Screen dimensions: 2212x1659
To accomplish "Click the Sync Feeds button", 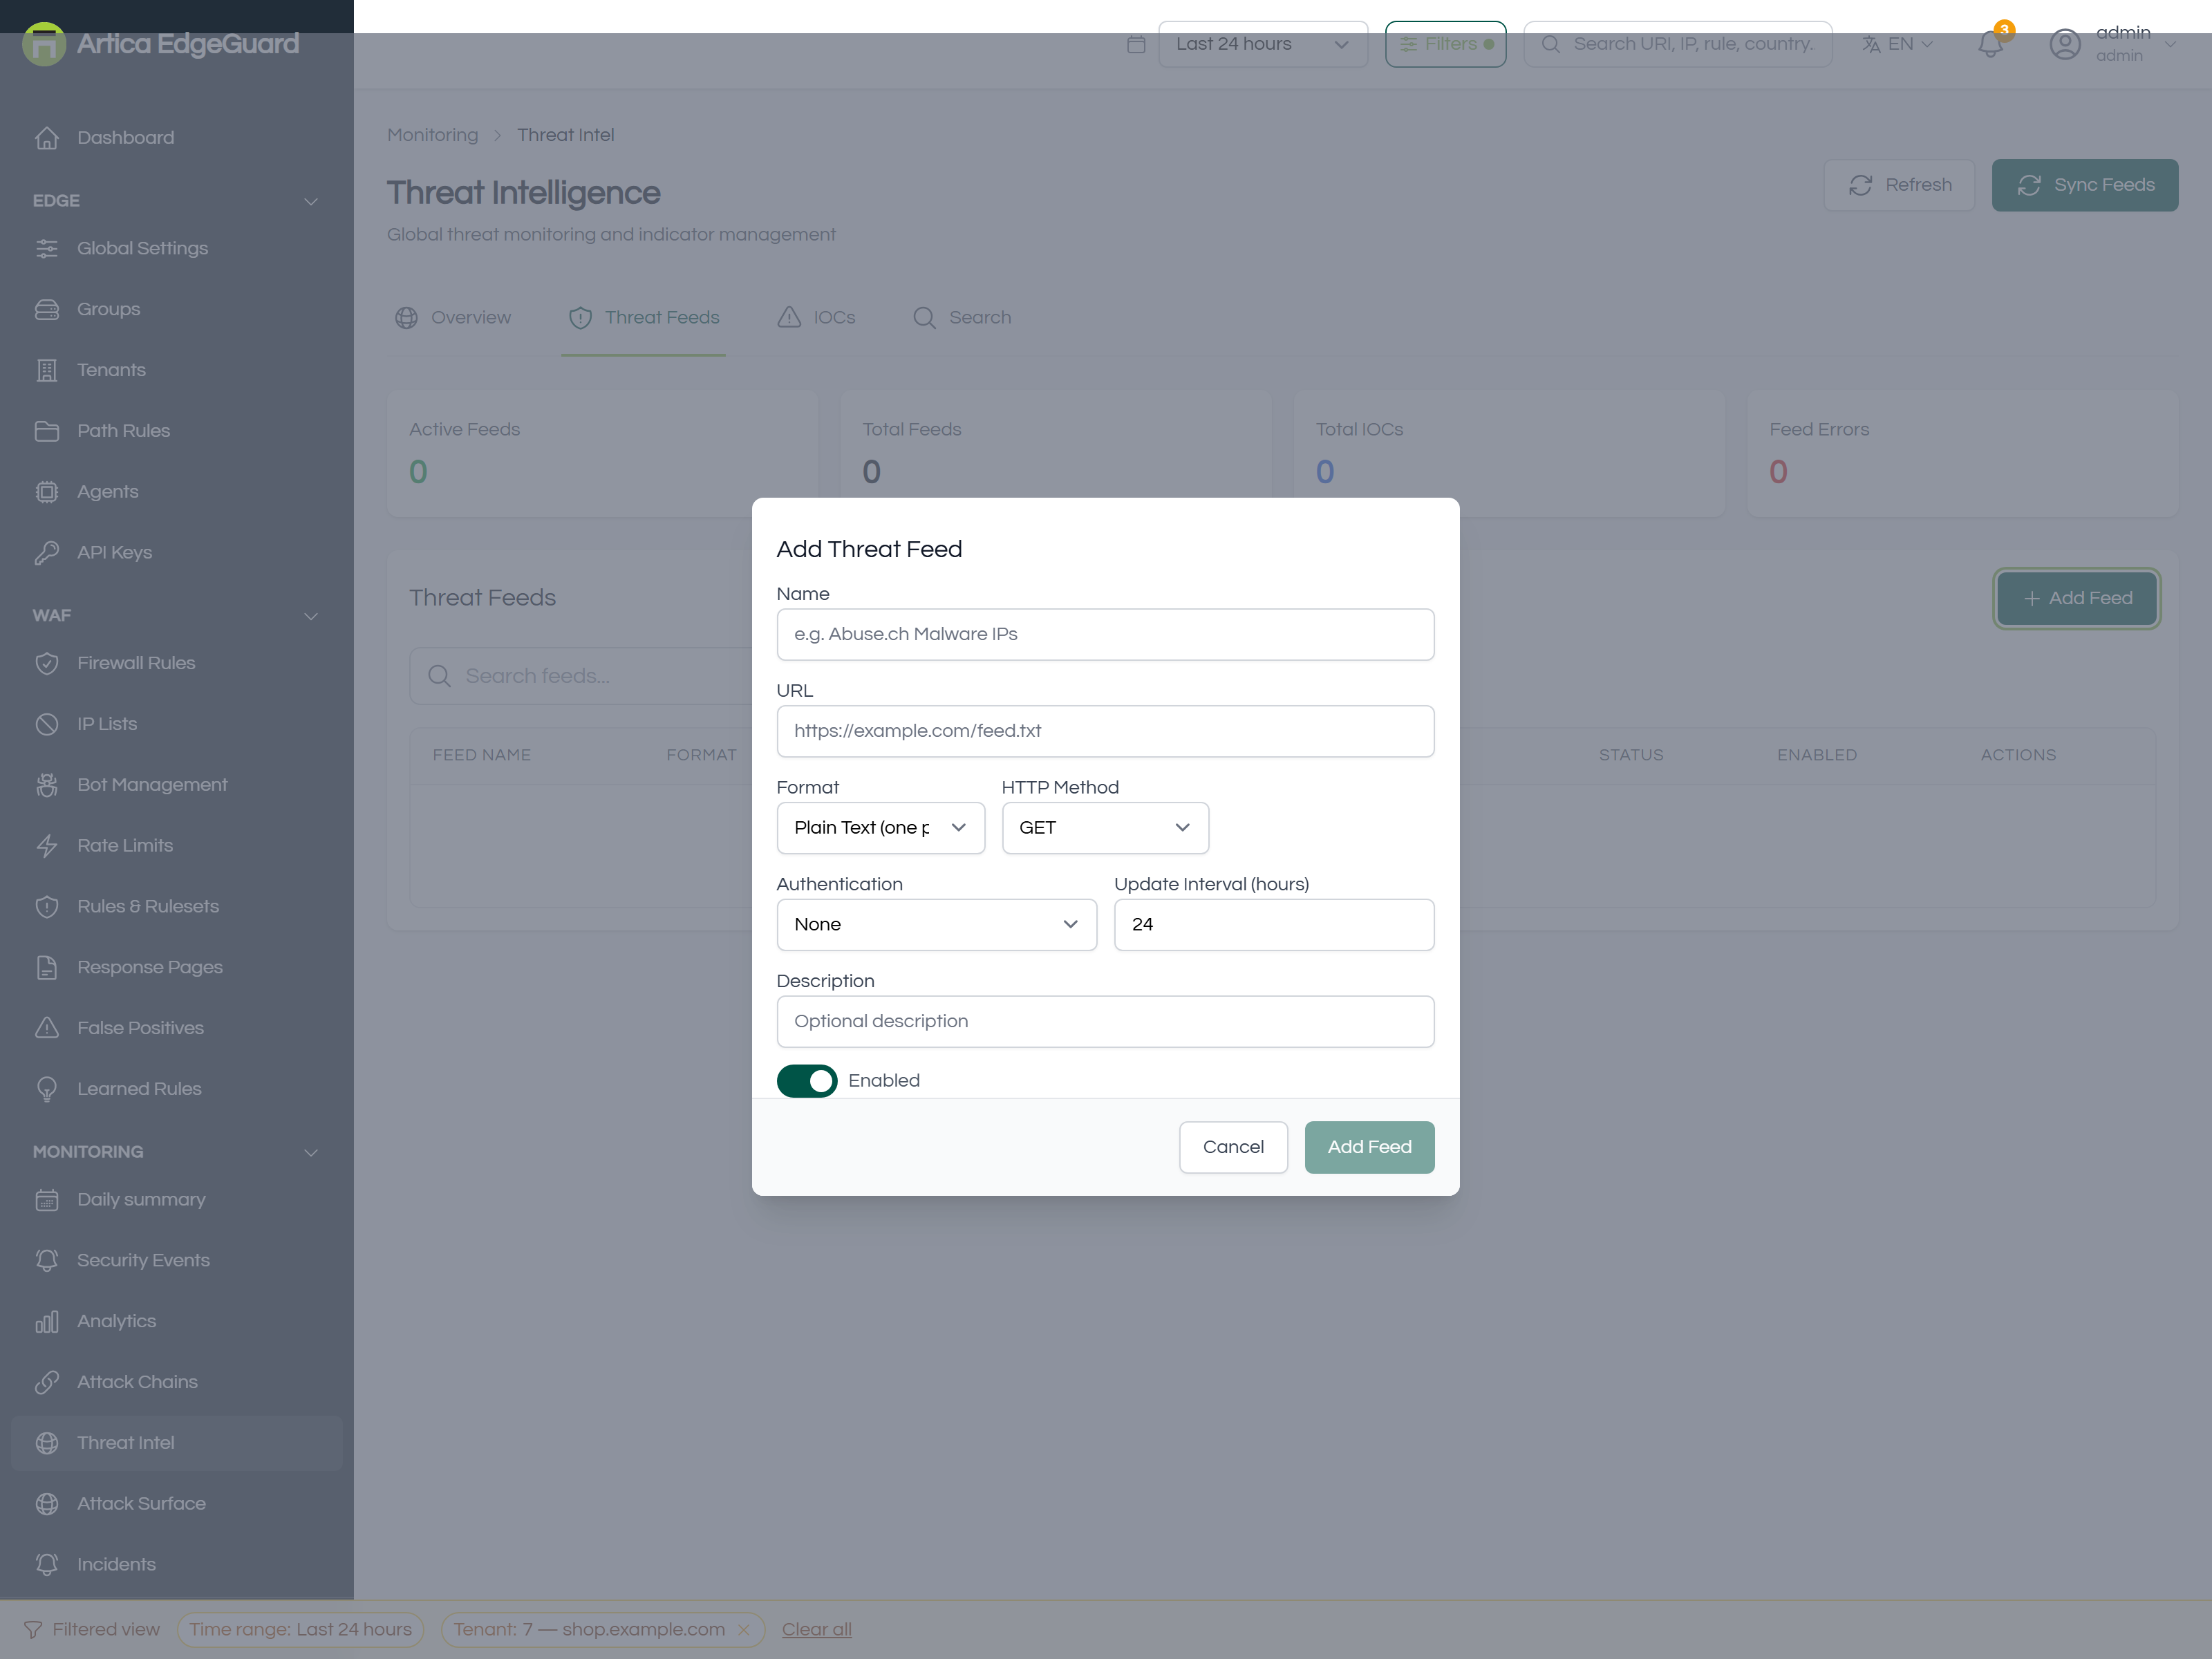I will [x=2084, y=185].
